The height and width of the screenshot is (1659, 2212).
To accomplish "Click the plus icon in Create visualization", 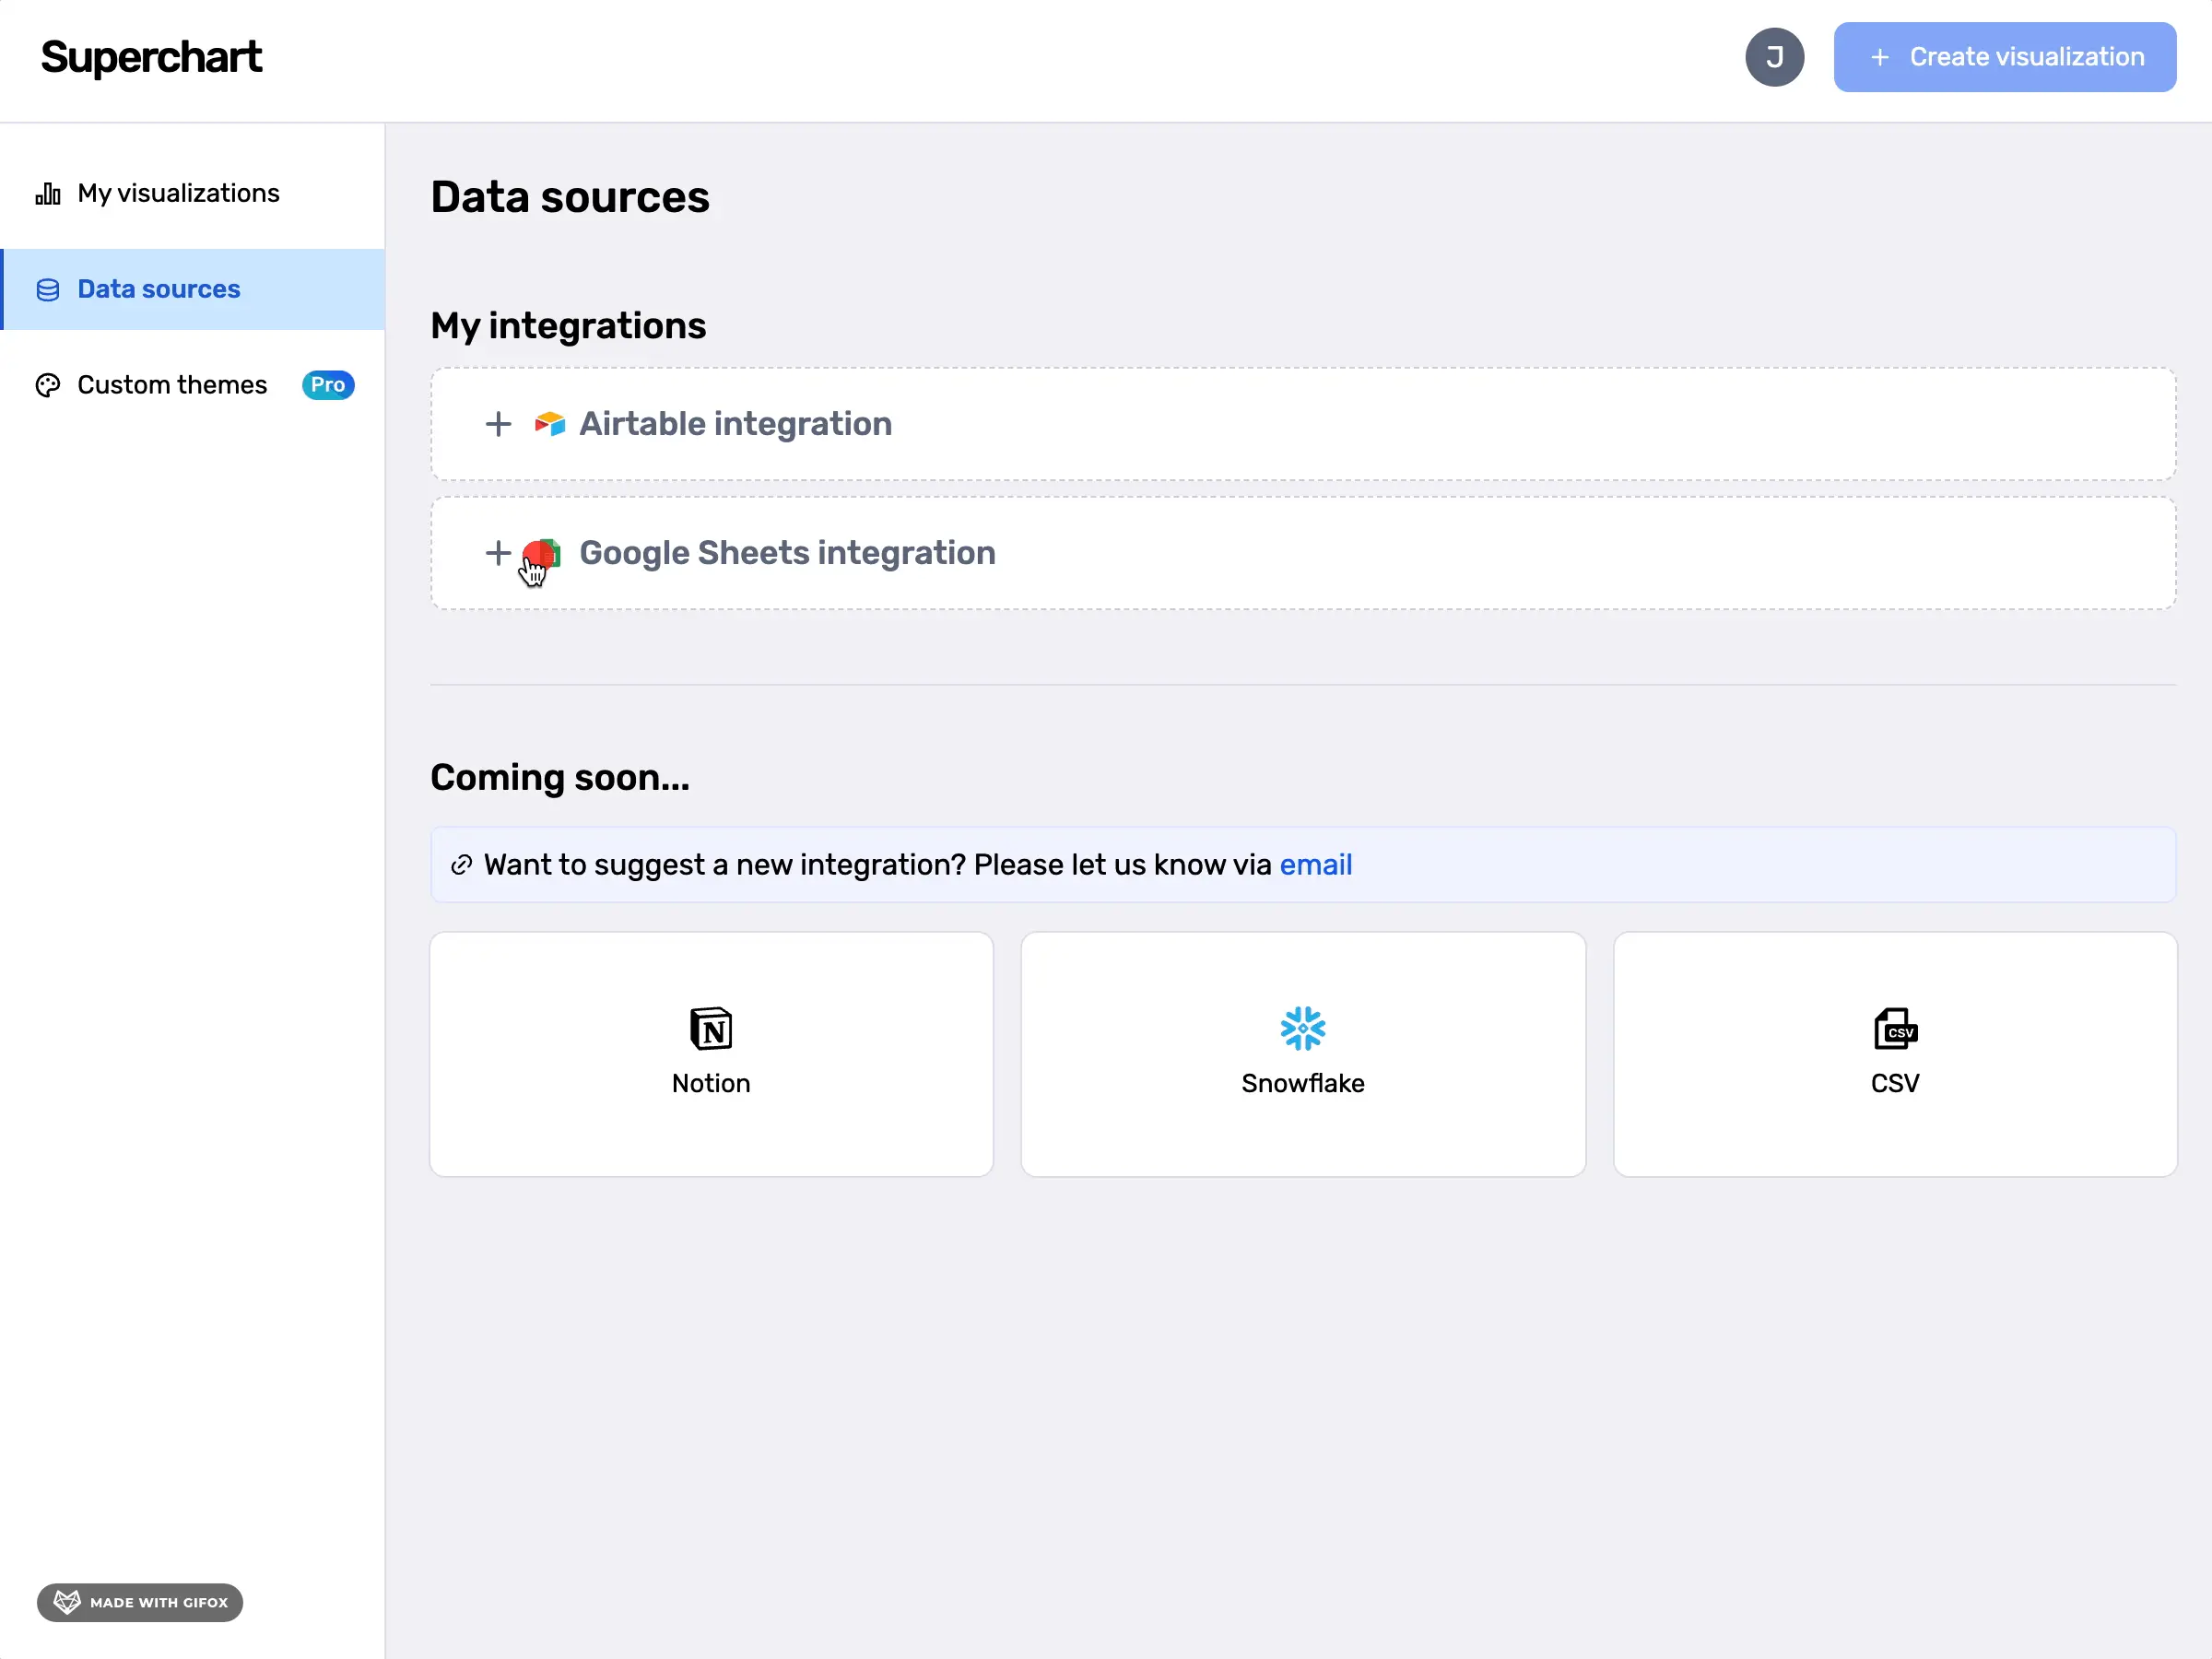I will click(1879, 57).
